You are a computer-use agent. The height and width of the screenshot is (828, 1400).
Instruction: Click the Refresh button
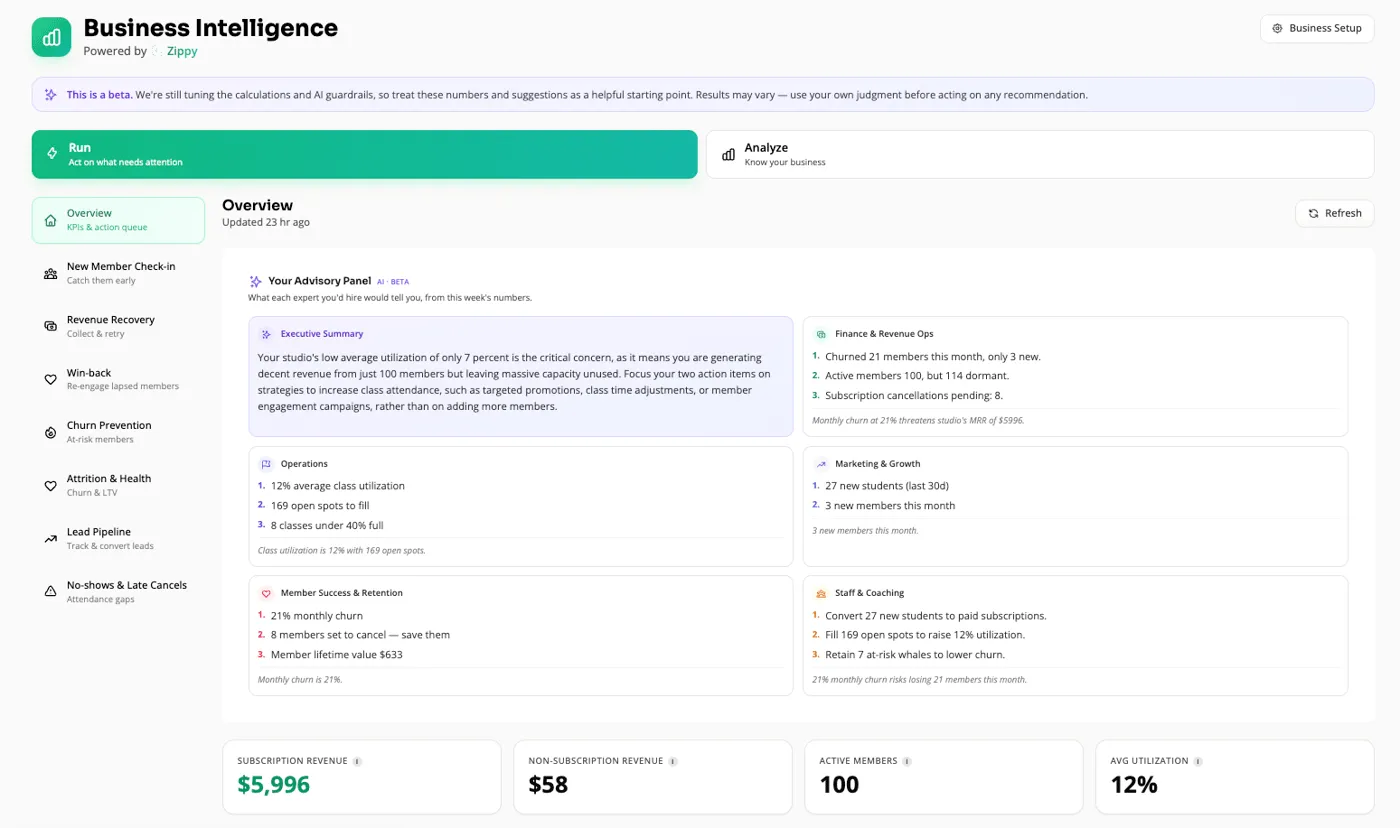pyautogui.click(x=1335, y=213)
